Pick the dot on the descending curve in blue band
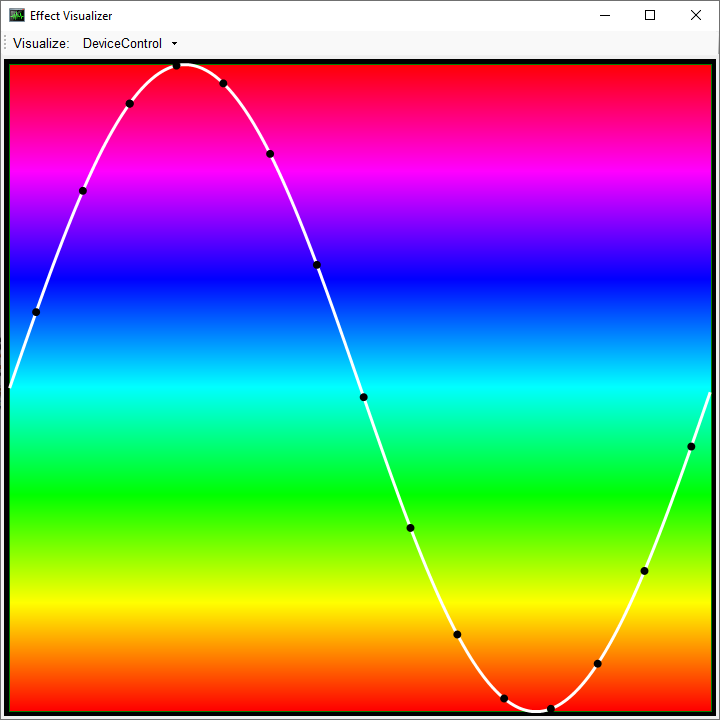Image resolution: width=720 pixels, height=720 pixels. [x=317, y=265]
